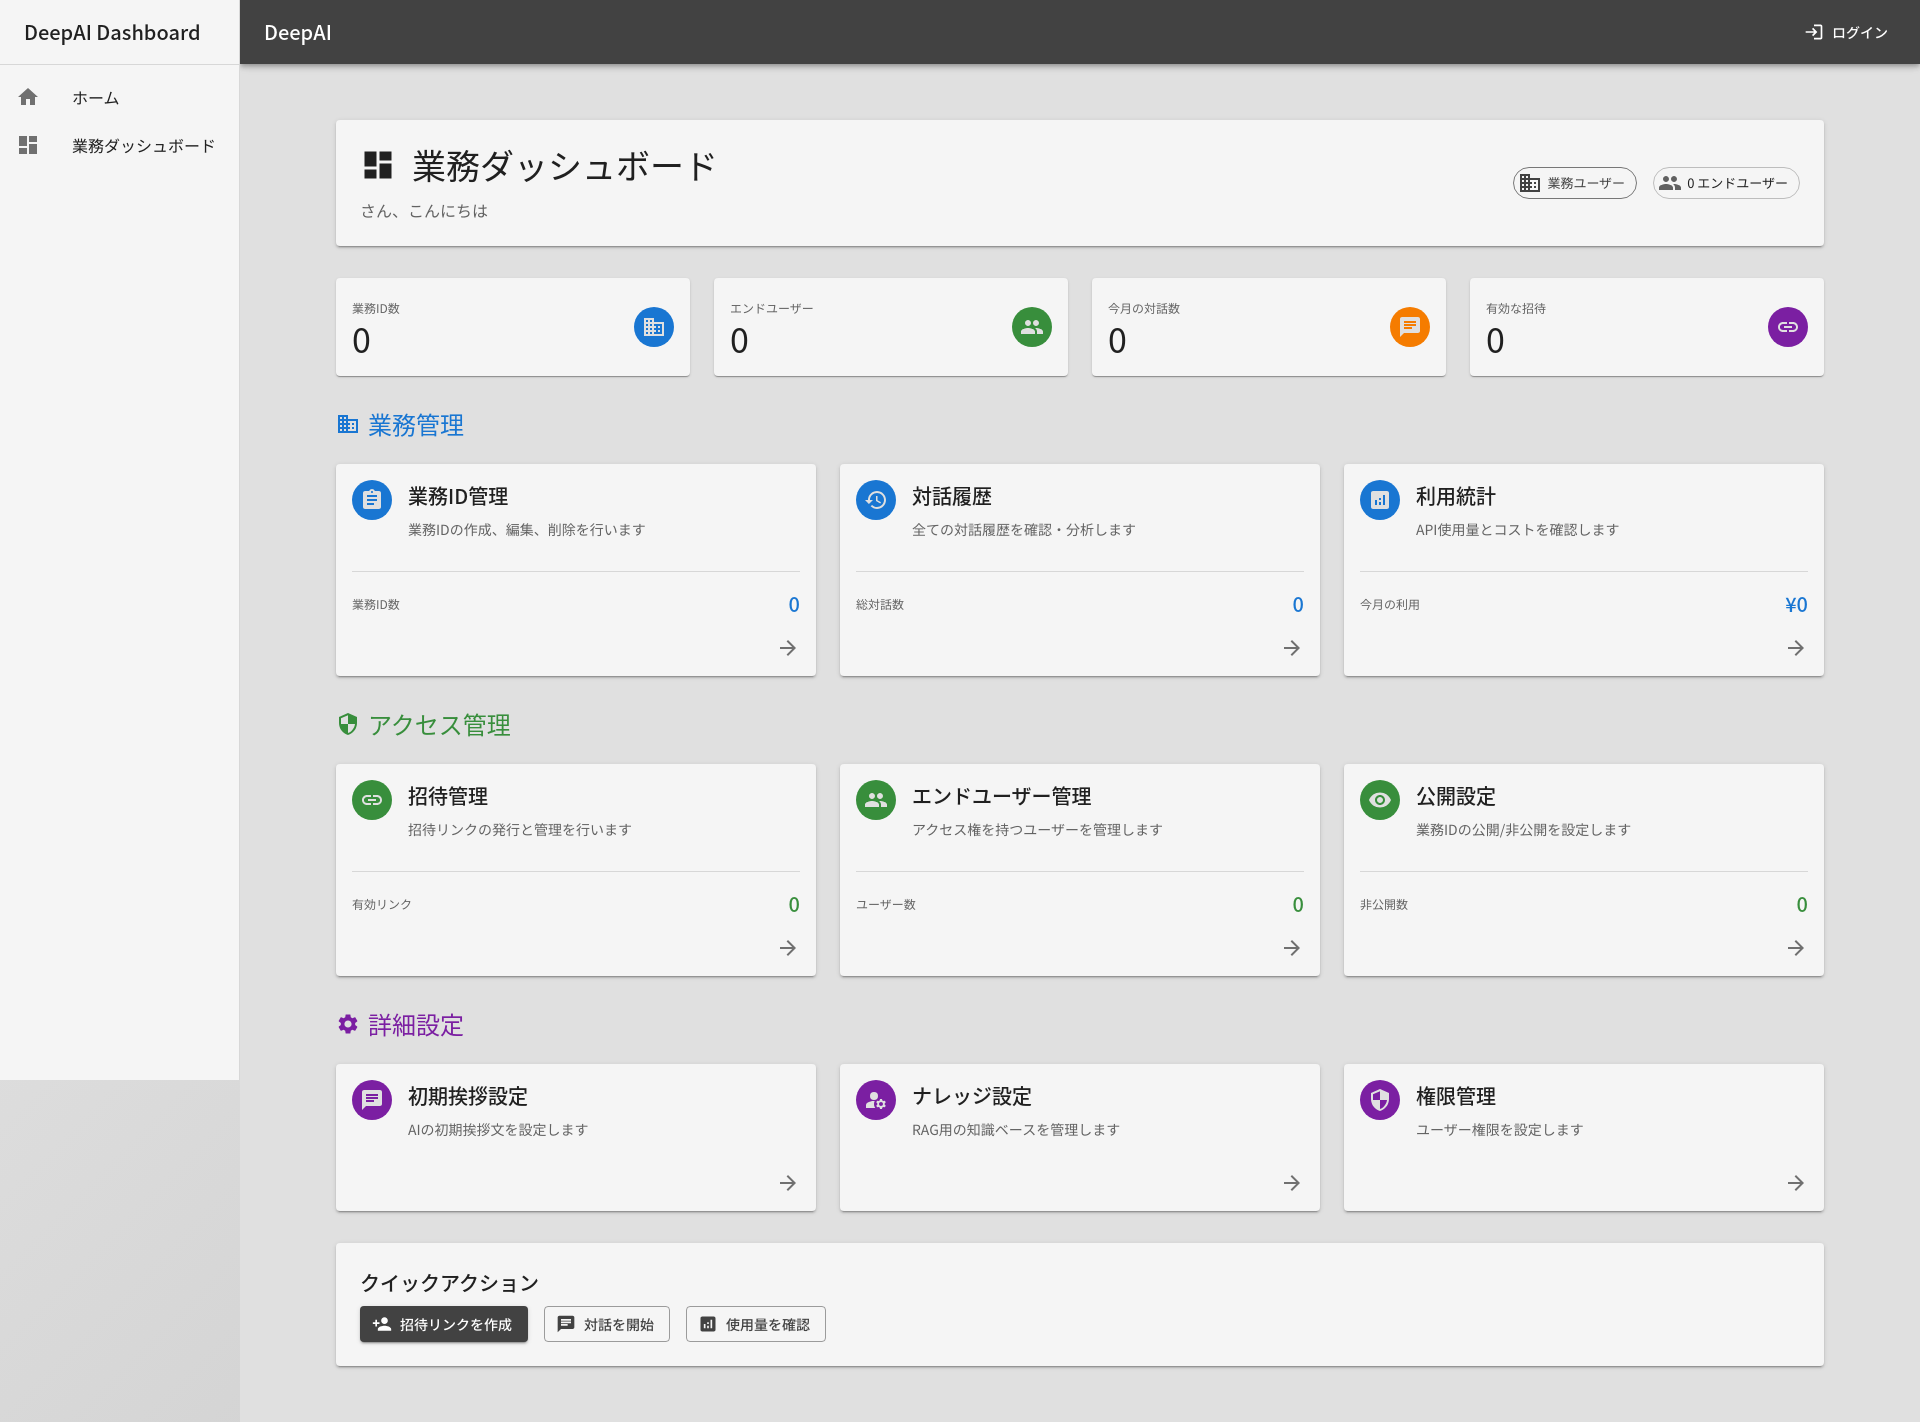Click the dashboard icon beside the page title

point(378,166)
